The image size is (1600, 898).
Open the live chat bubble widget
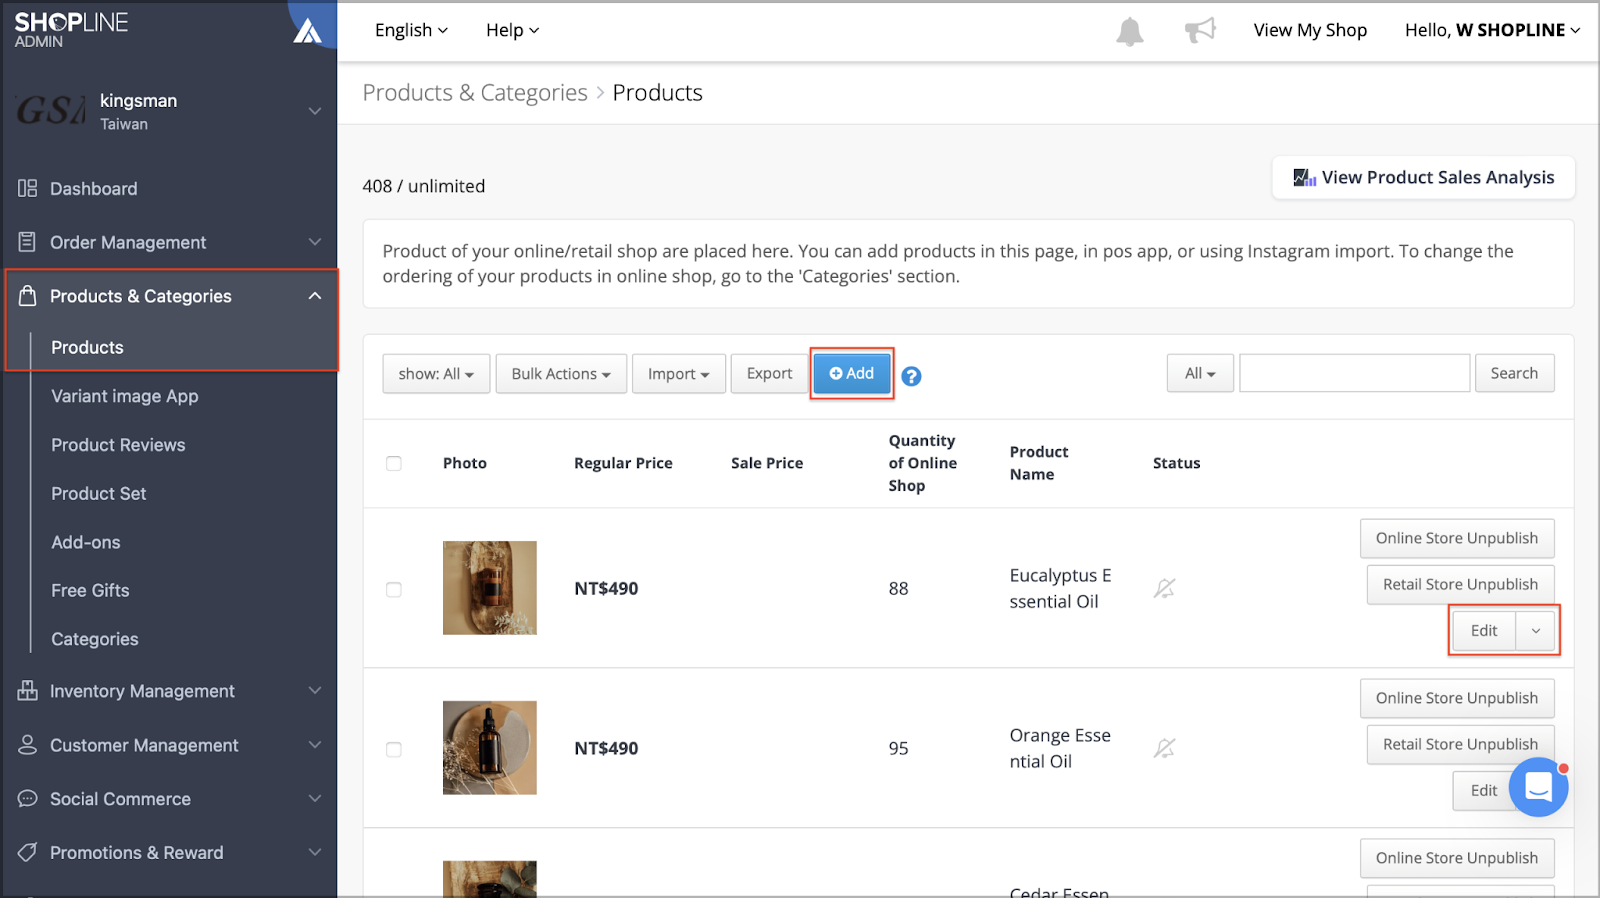tap(1538, 787)
